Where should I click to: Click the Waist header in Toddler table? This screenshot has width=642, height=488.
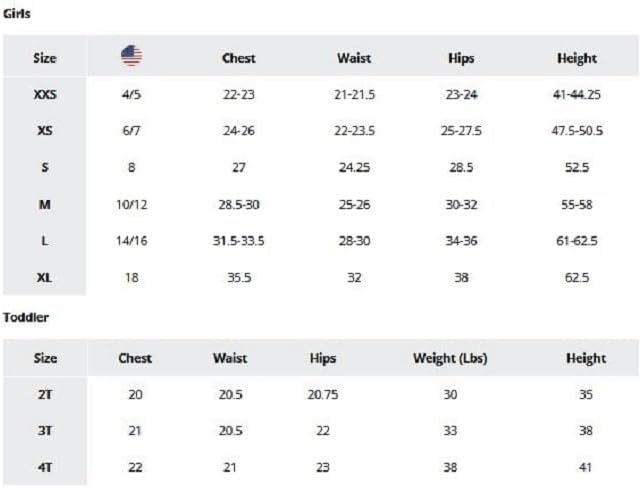coord(230,358)
